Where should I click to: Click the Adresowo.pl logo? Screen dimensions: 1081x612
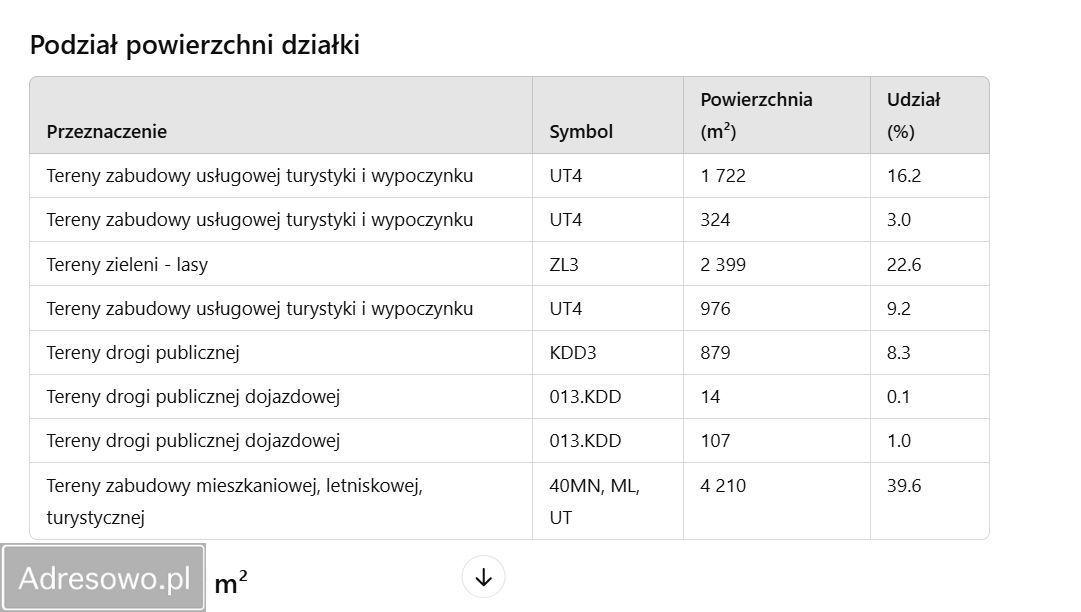(x=103, y=577)
